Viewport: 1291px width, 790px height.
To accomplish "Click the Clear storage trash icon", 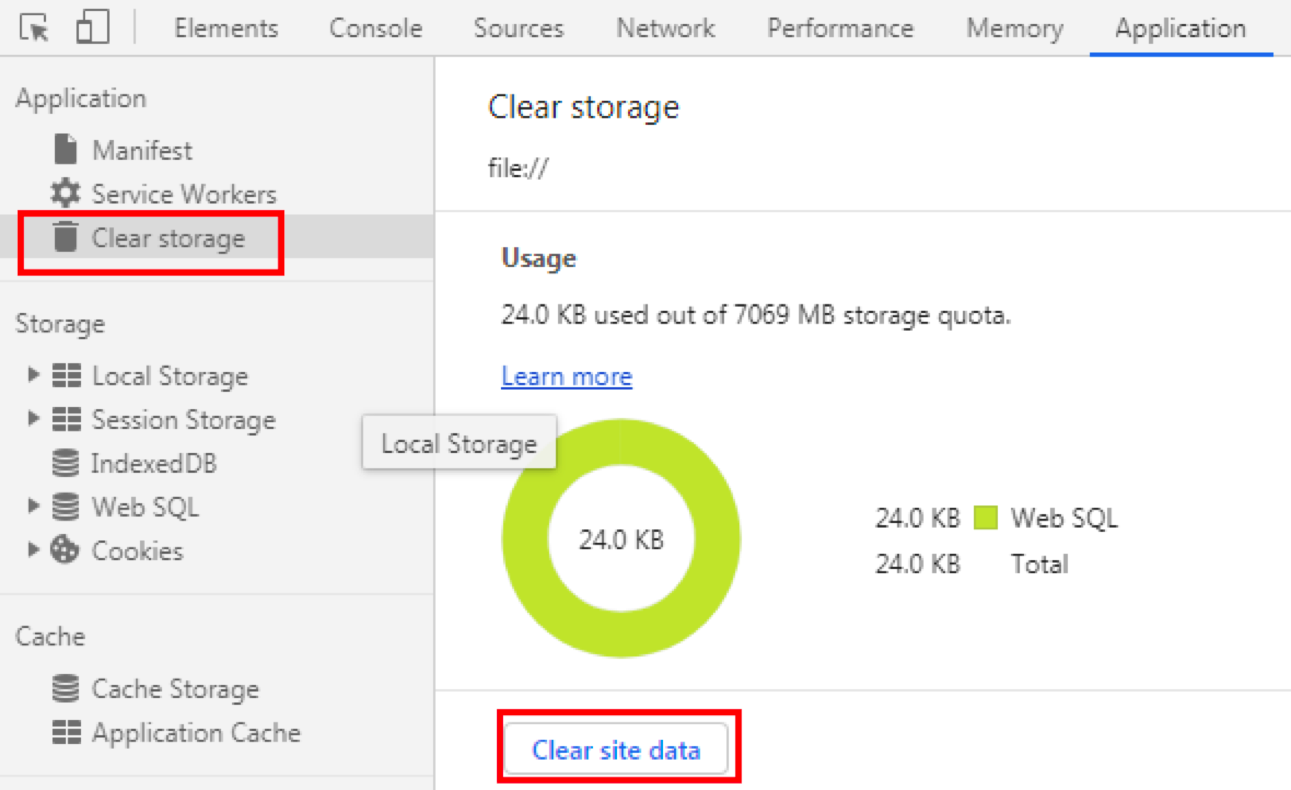I will (x=65, y=237).
